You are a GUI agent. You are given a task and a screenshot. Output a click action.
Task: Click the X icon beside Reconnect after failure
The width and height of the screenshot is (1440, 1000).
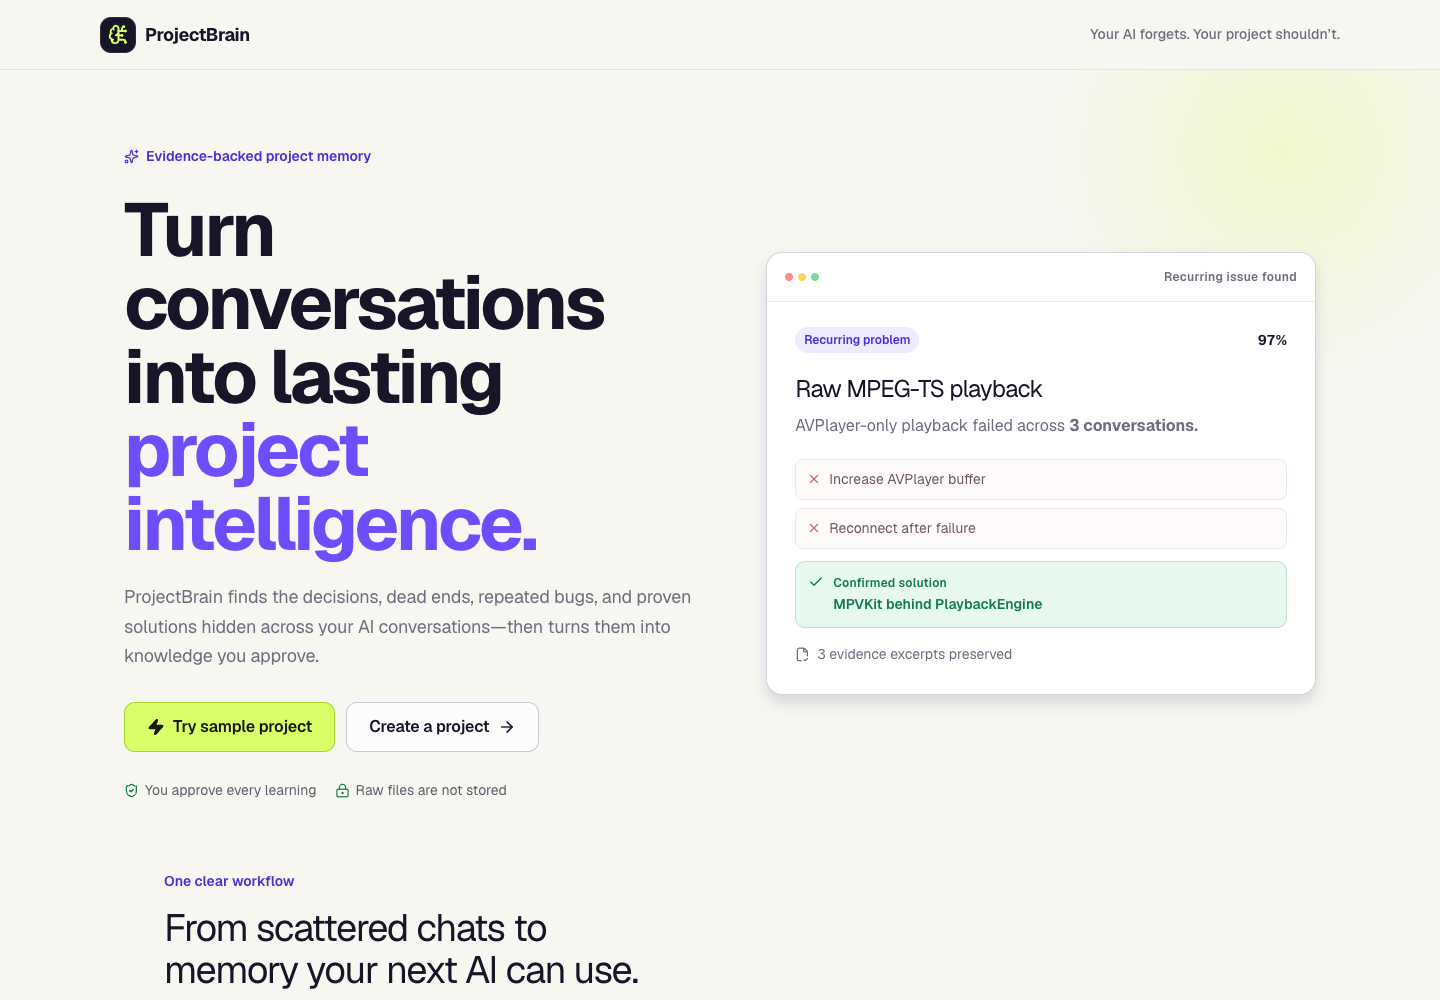coord(814,528)
